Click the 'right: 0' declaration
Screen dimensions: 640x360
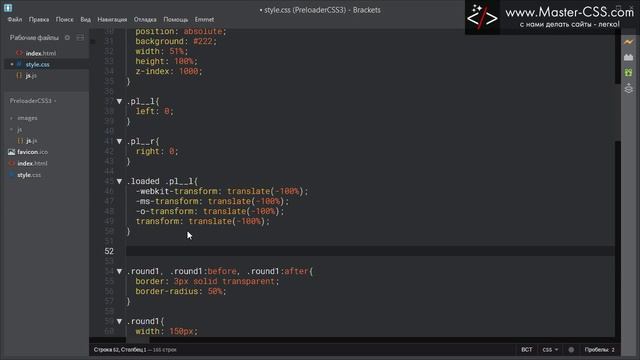[x=157, y=151]
